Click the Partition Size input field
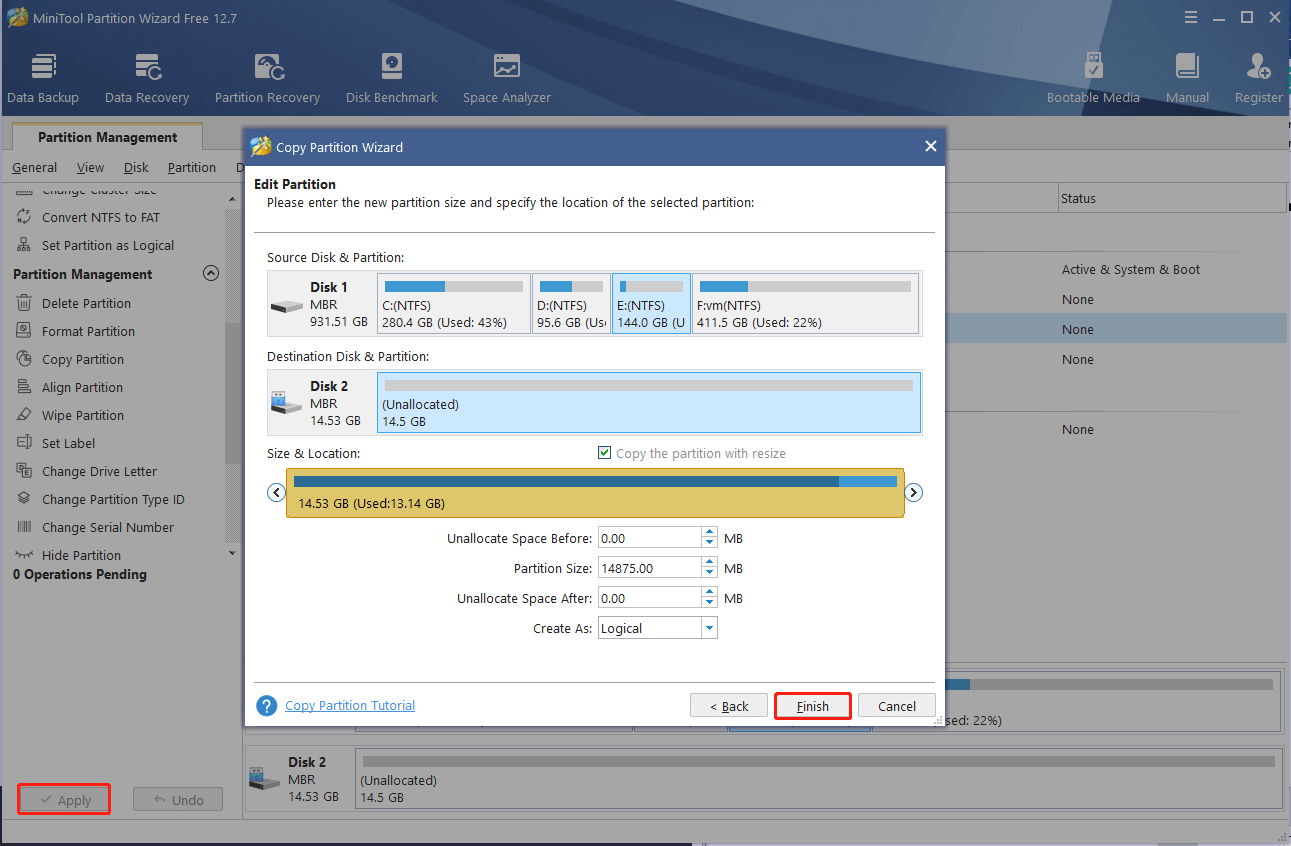 [x=650, y=568]
